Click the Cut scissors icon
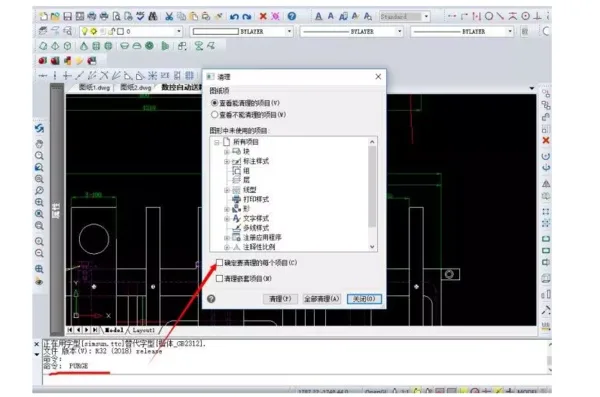 (169, 16)
